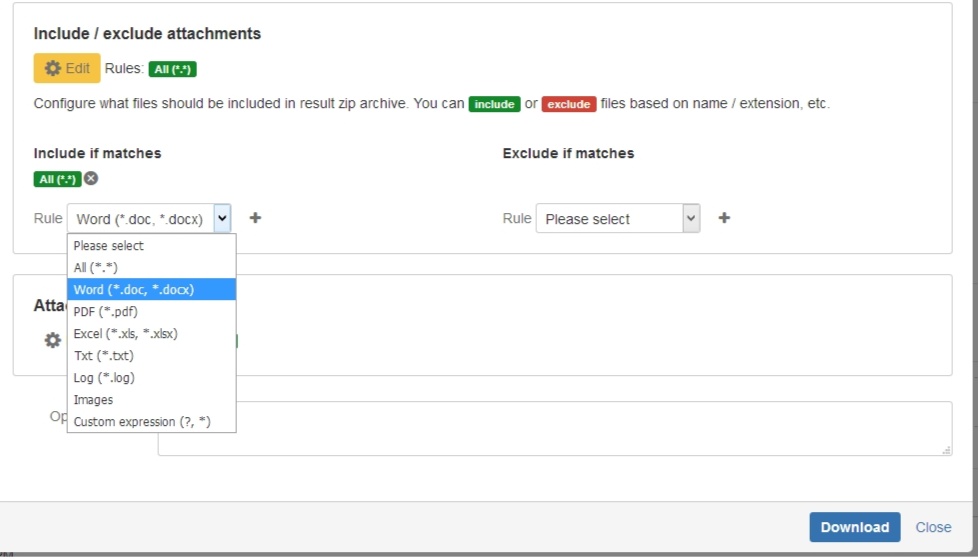Remove the All (*.*) include rule
978x557 pixels.
(x=91, y=179)
